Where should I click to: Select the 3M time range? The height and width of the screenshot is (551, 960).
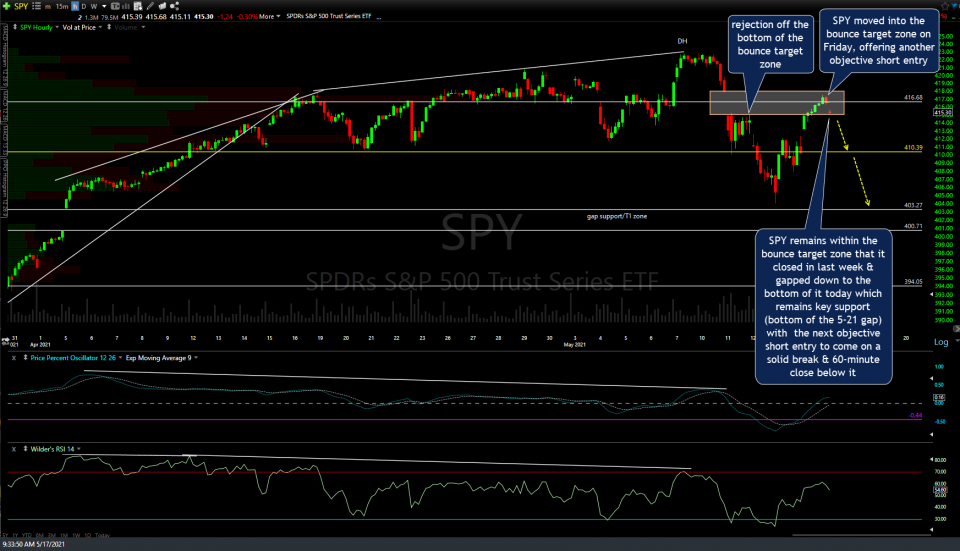(52, 535)
